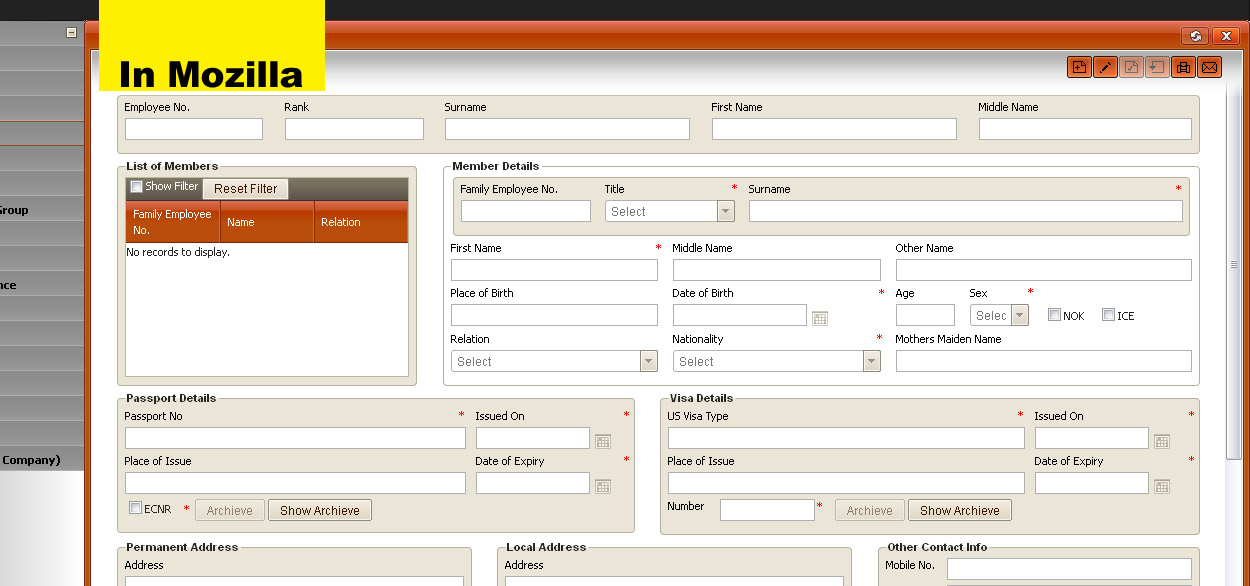Open calendar for Visa Issued On

pos(1161,441)
